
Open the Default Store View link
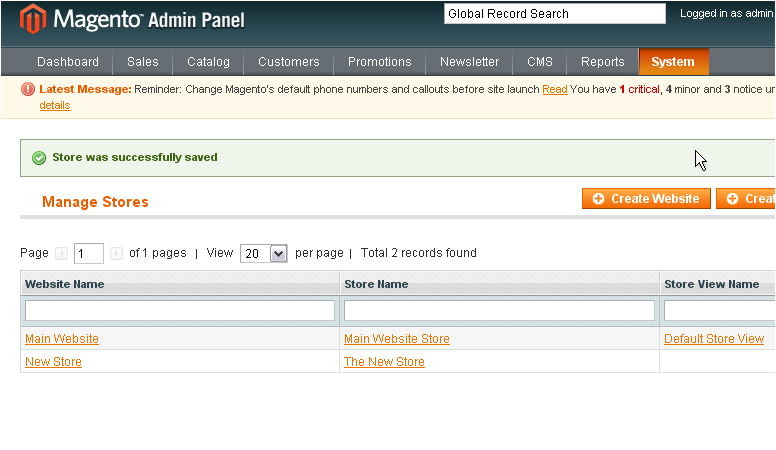(714, 339)
